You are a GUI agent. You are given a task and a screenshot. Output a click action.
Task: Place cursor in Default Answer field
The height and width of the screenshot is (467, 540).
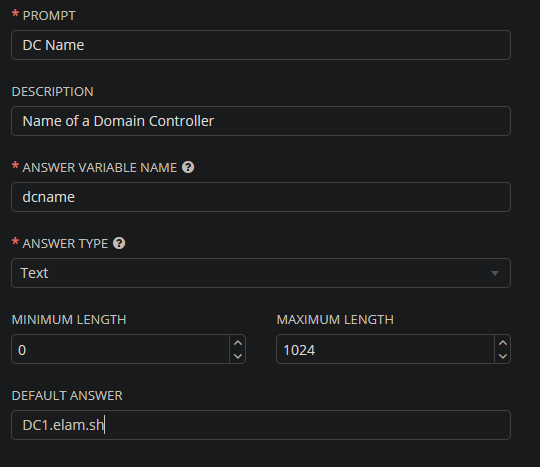261,425
